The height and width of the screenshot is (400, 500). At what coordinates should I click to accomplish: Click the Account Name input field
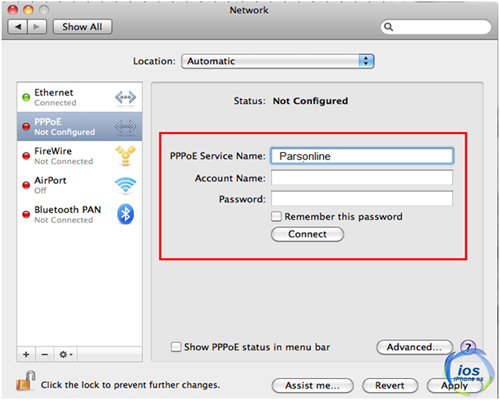point(362,178)
